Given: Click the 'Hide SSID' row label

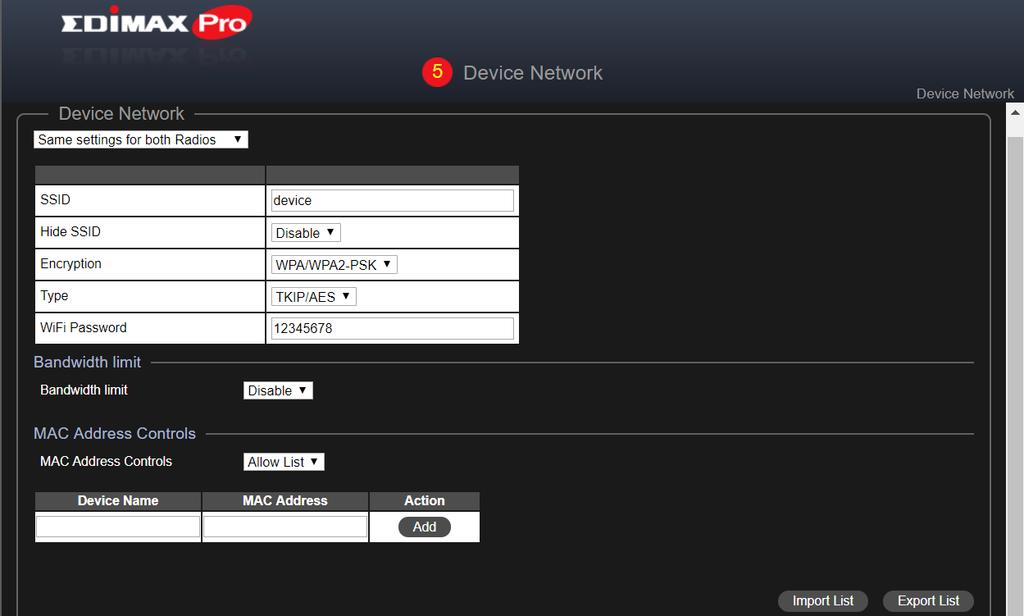Looking at the screenshot, I should tap(70, 231).
